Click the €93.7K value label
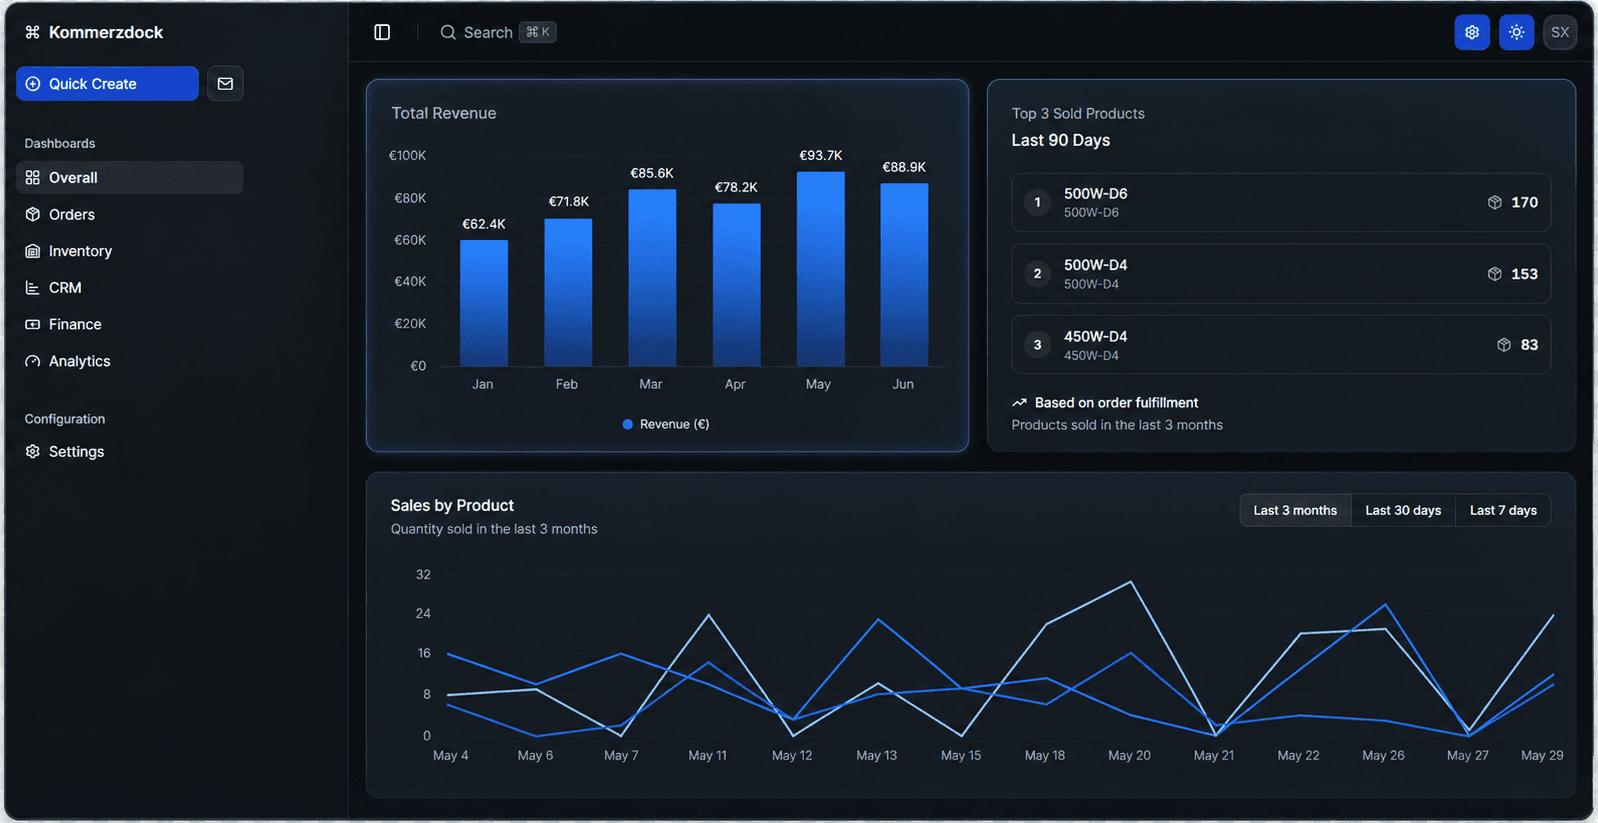Screen dimensions: 1598x823 821,155
